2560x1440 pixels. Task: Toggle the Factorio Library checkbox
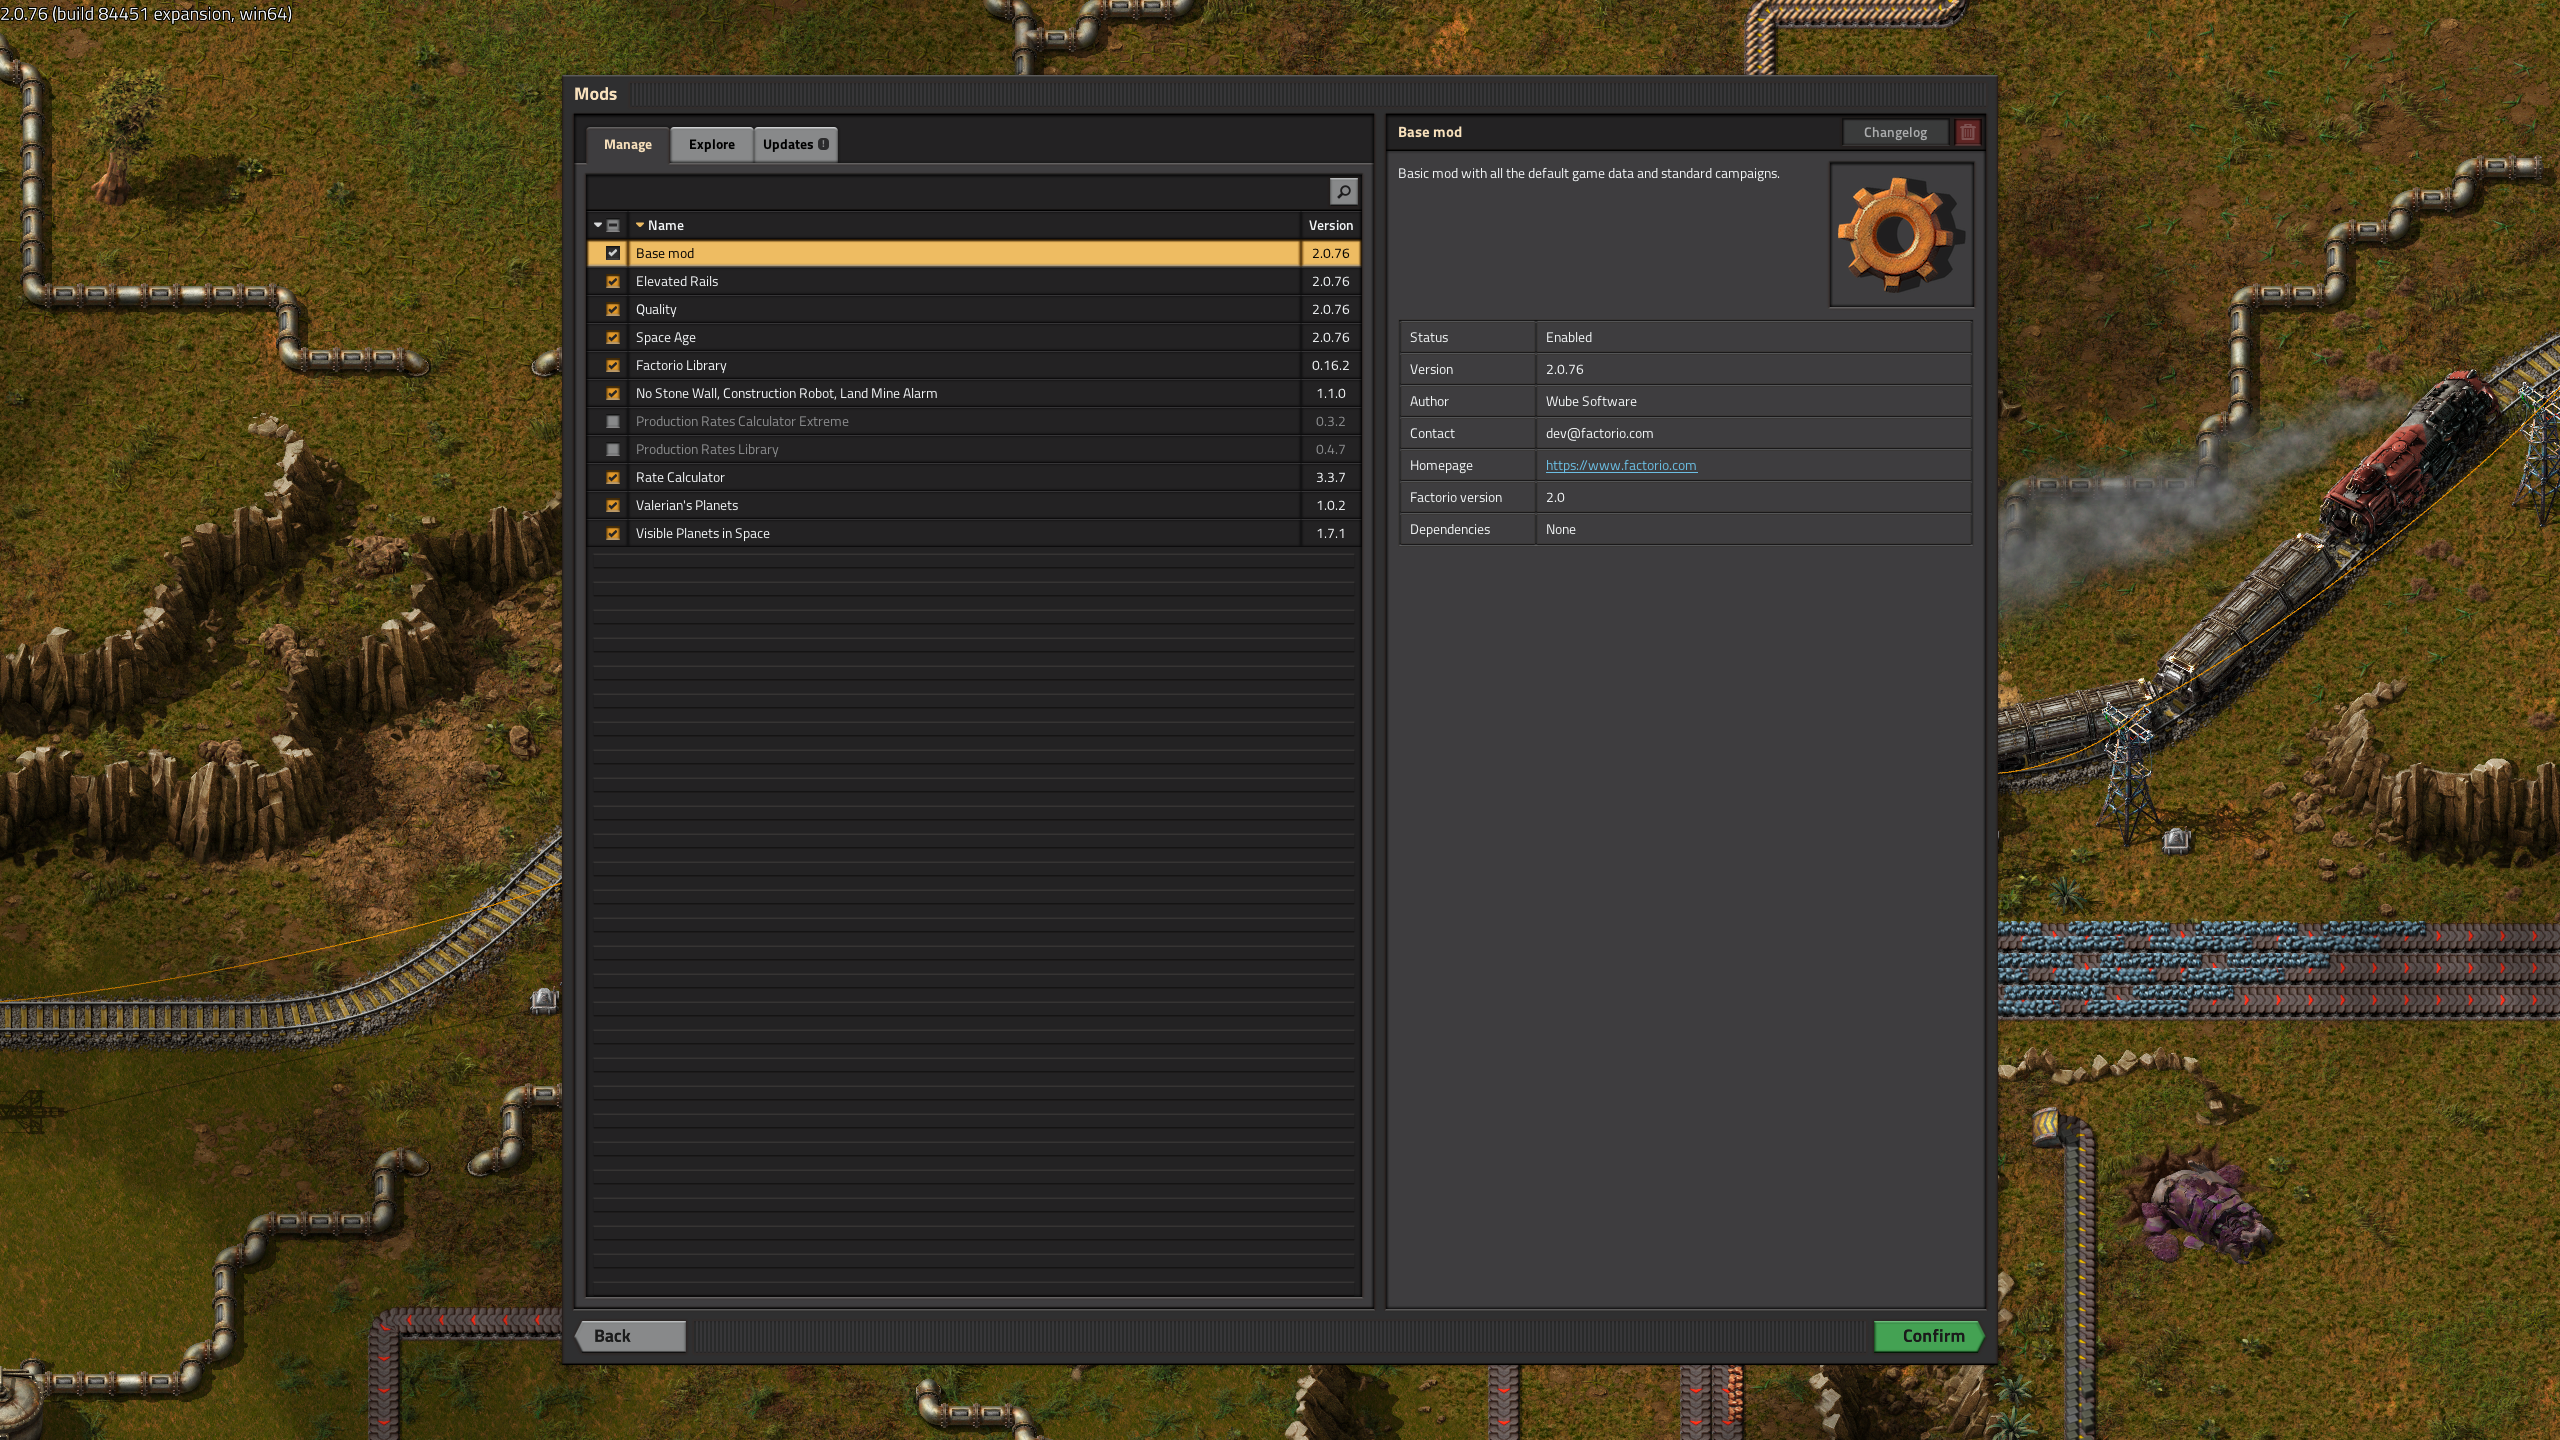[613, 365]
